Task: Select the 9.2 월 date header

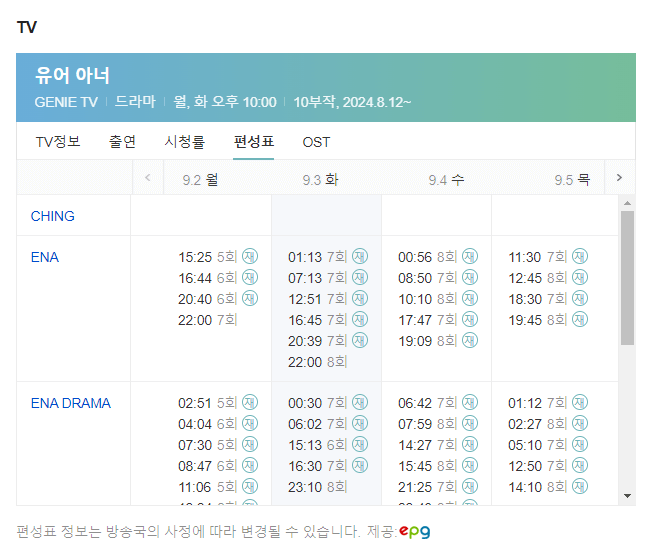Action: [x=201, y=180]
